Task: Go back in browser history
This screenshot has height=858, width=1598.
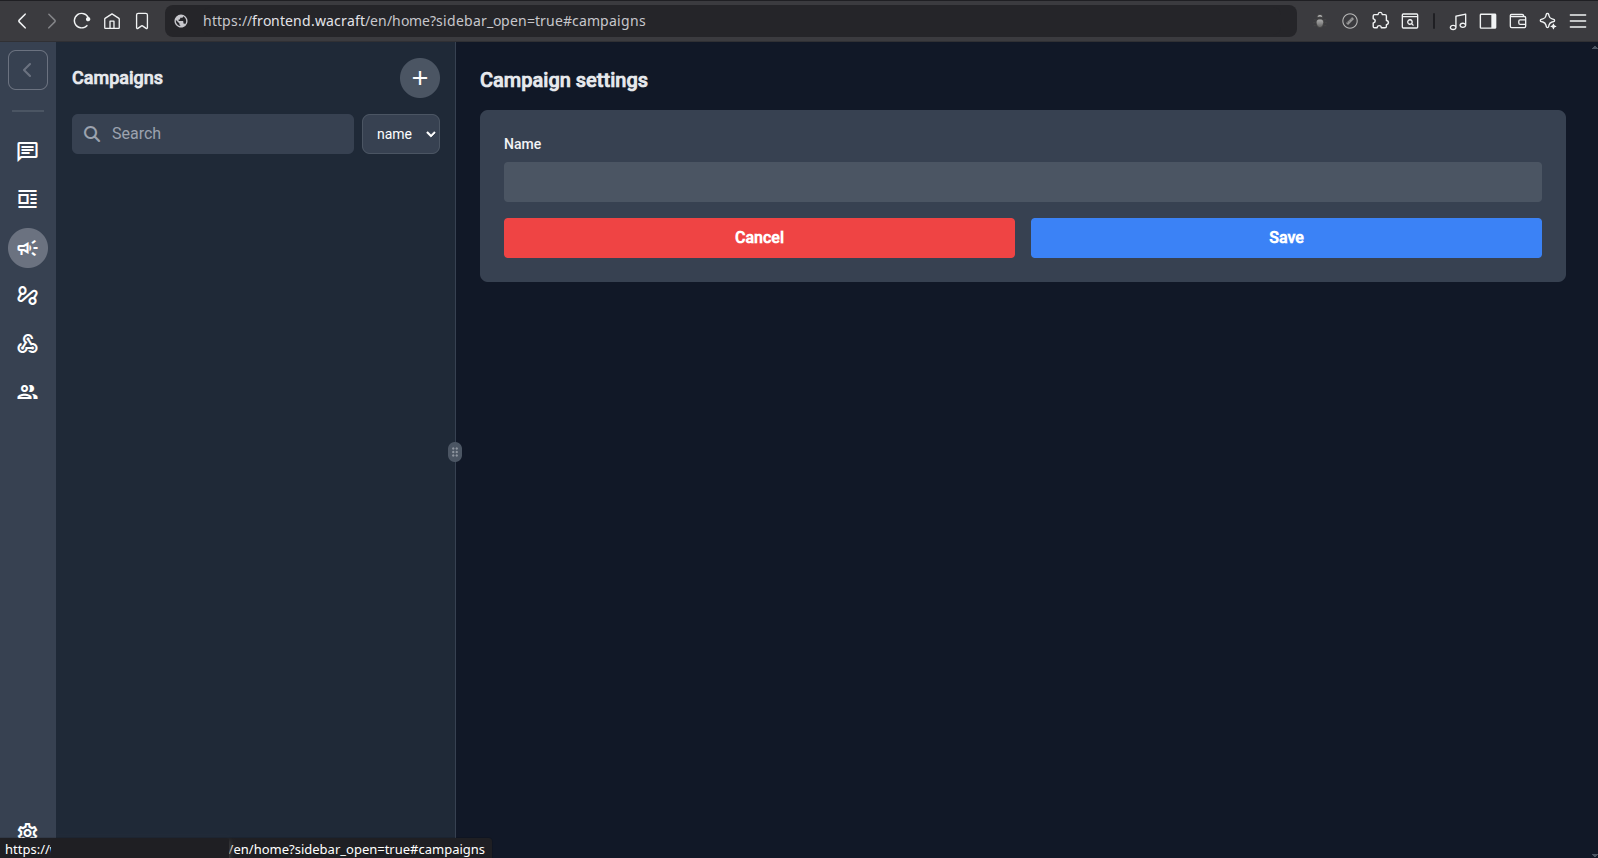Action: 22,21
